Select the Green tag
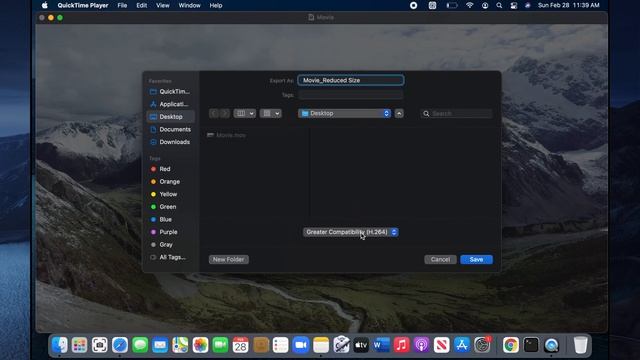The height and width of the screenshot is (360, 640). (x=171, y=207)
